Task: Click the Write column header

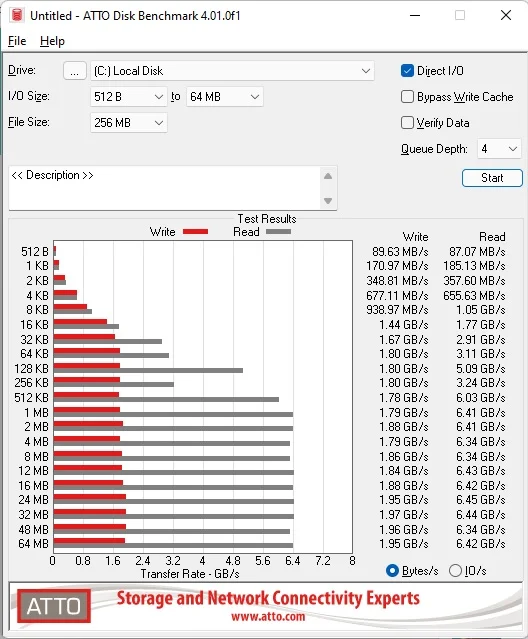Action: pos(416,237)
